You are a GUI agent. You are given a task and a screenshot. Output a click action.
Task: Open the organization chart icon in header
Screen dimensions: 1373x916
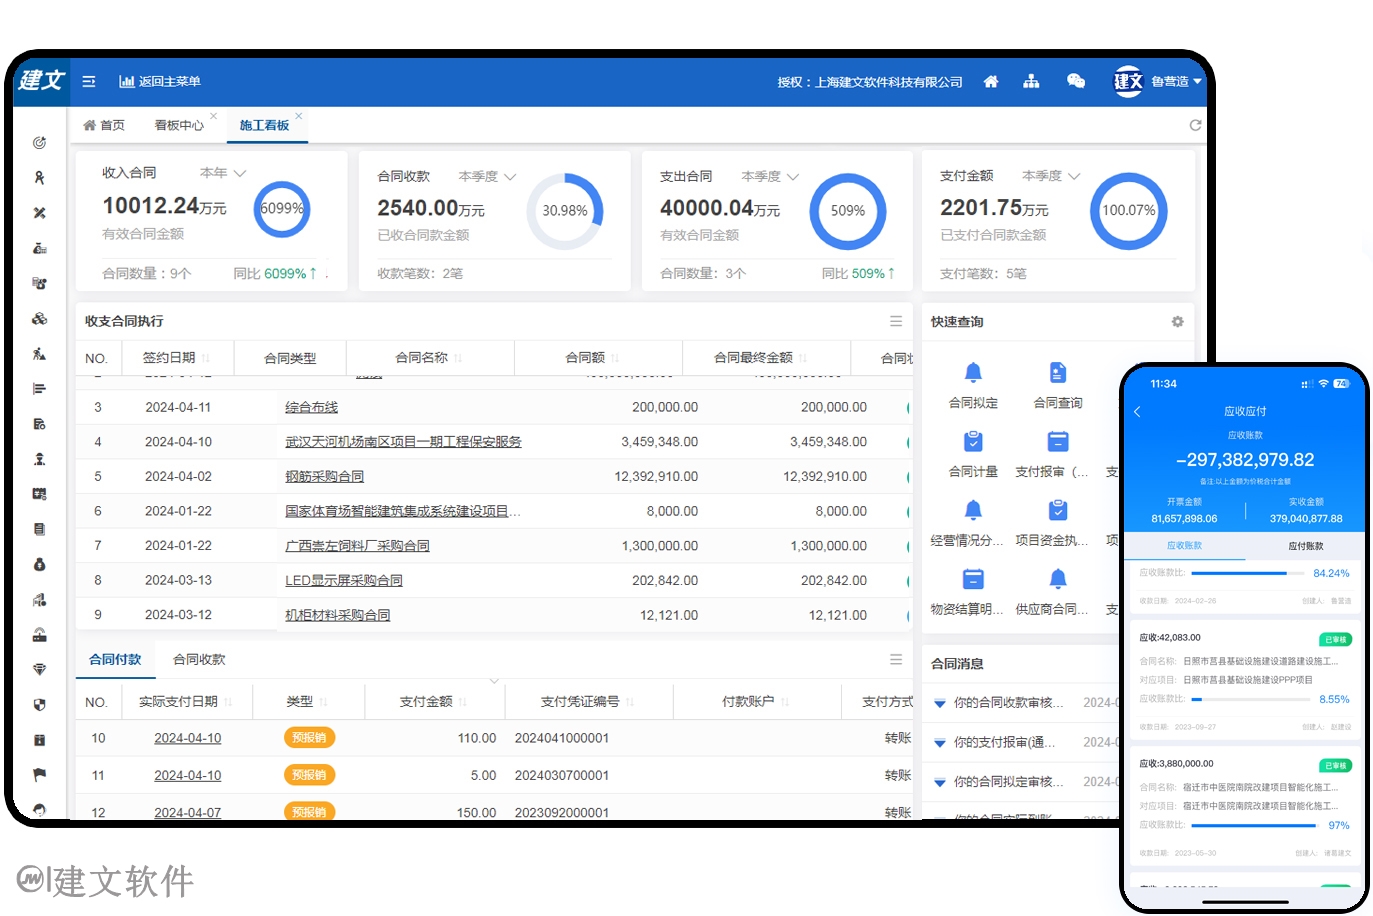click(1031, 82)
